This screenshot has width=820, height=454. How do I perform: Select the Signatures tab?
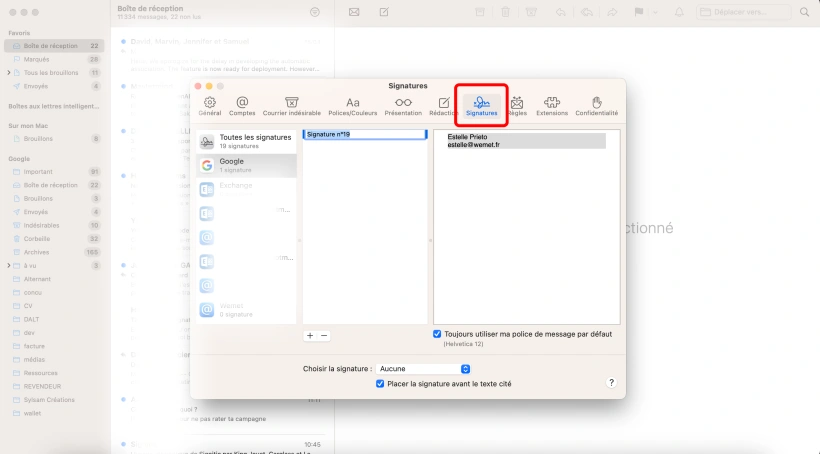[481, 106]
